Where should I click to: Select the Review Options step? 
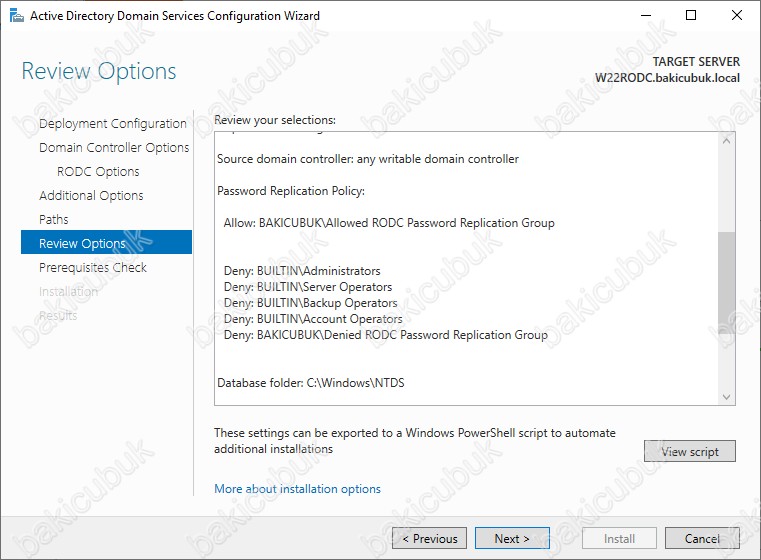tap(82, 244)
